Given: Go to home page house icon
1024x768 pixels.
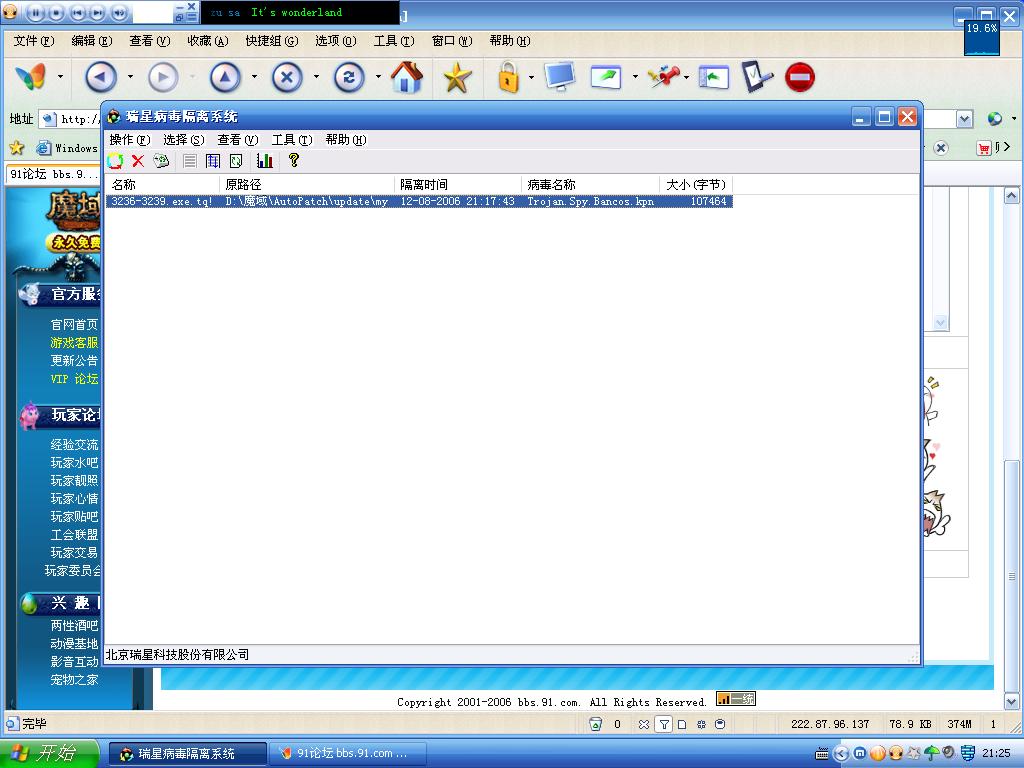Looking at the screenshot, I should point(407,77).
